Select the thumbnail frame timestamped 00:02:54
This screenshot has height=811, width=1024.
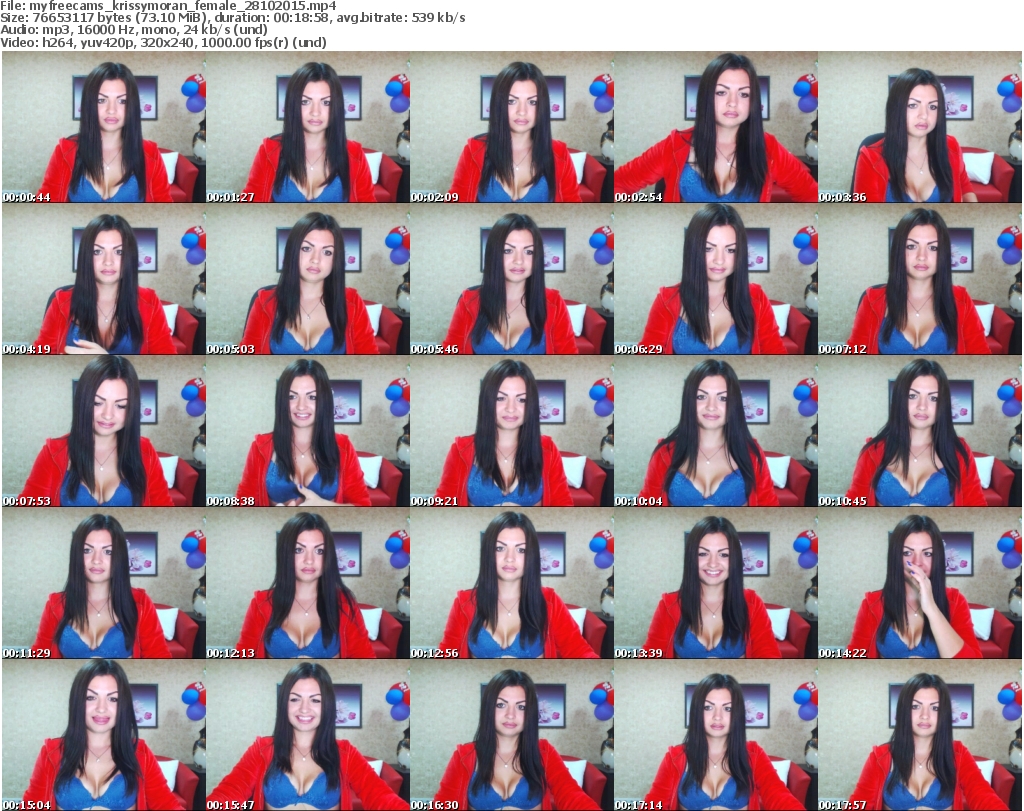pos(716,127)
